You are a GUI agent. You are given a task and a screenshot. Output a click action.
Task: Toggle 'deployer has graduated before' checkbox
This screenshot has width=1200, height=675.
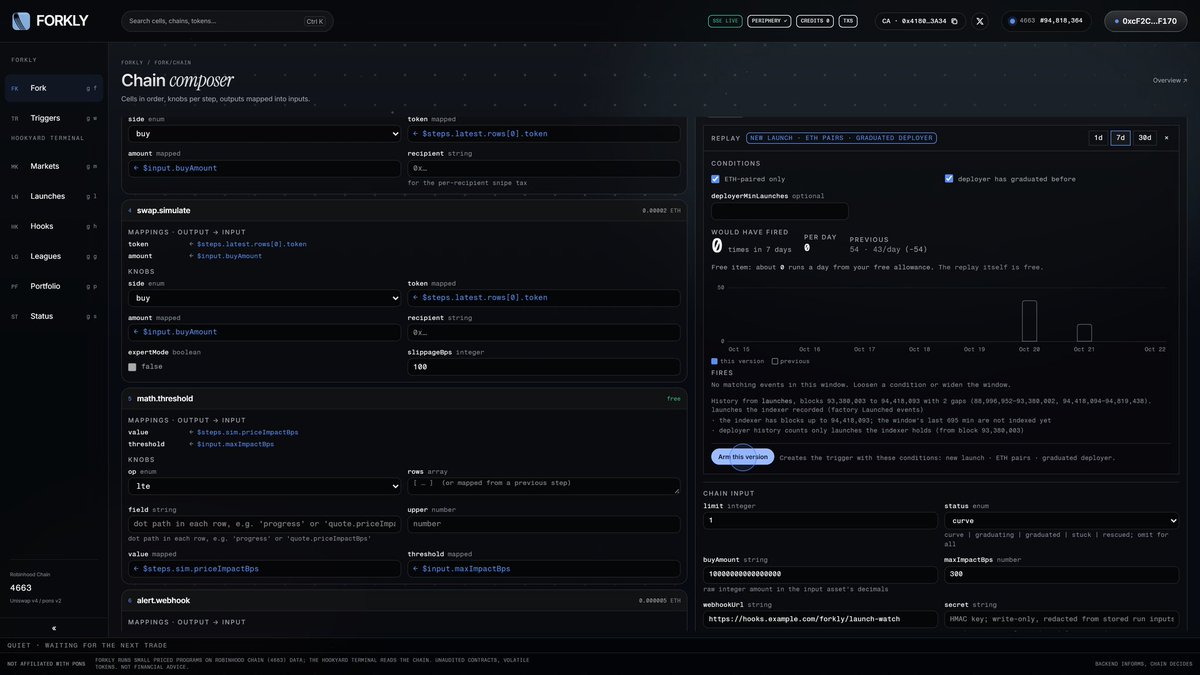pos(949,179)
